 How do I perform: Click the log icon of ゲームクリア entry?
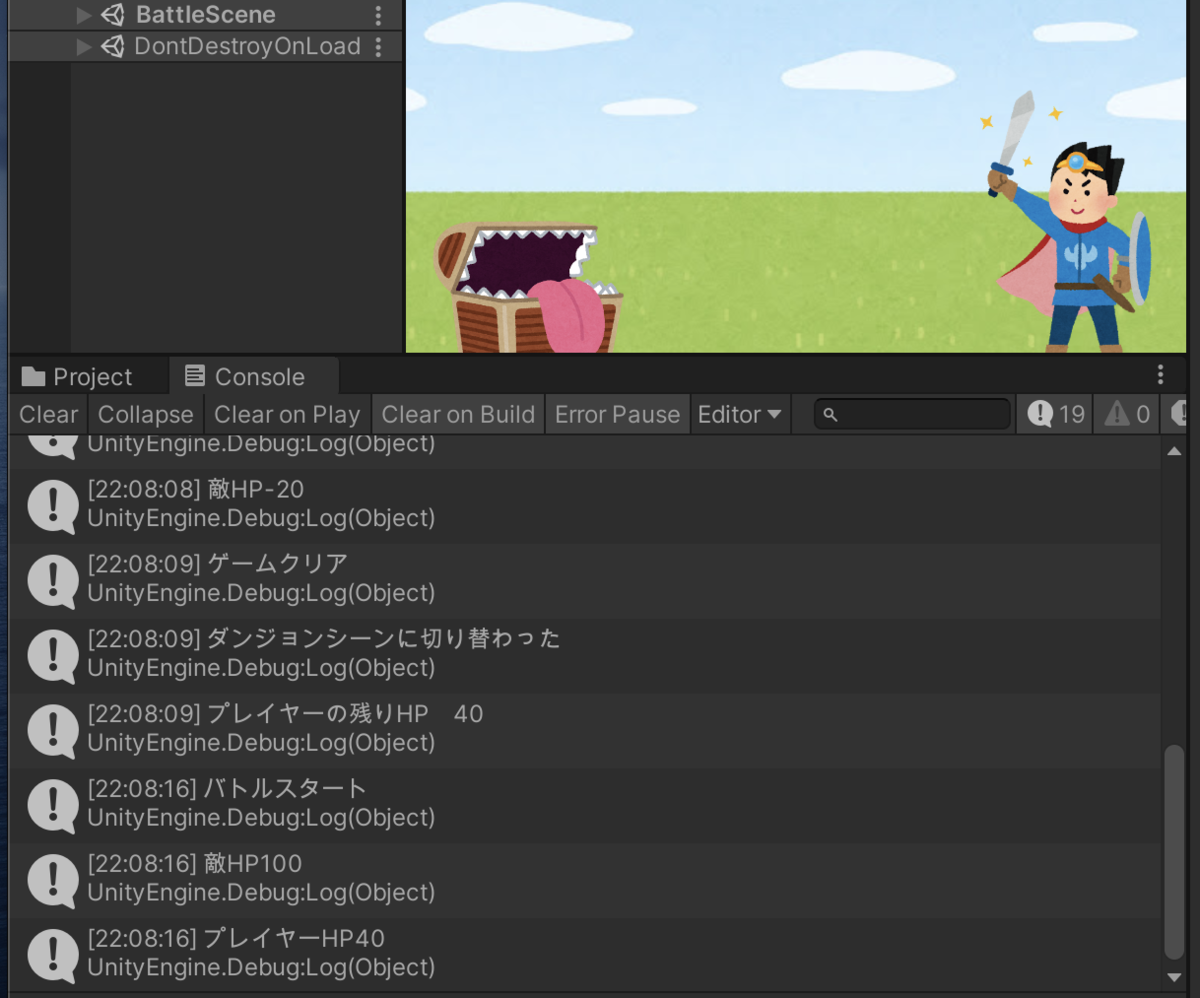click(52, 580)
